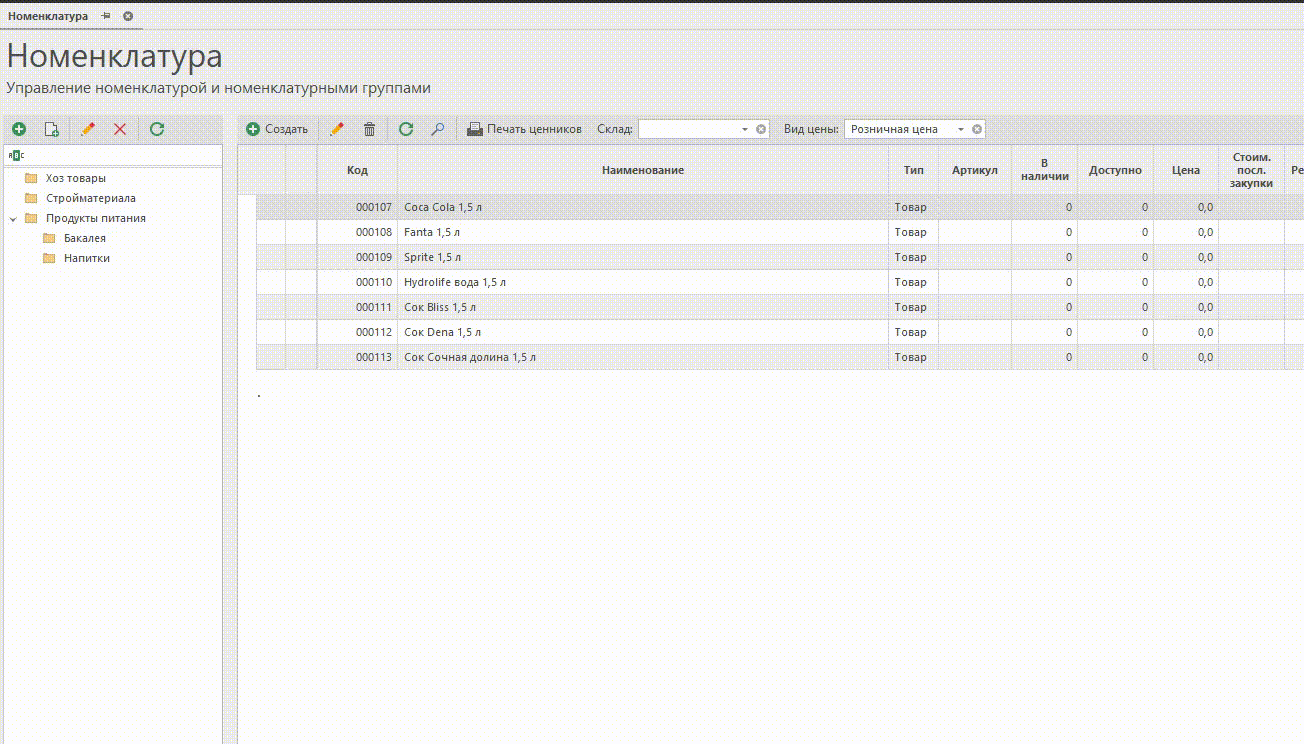Image resolution: width=1304 pixels, height=744 pixels.
Task: Click the add subgroup document icon
Action: click(52, 129)
